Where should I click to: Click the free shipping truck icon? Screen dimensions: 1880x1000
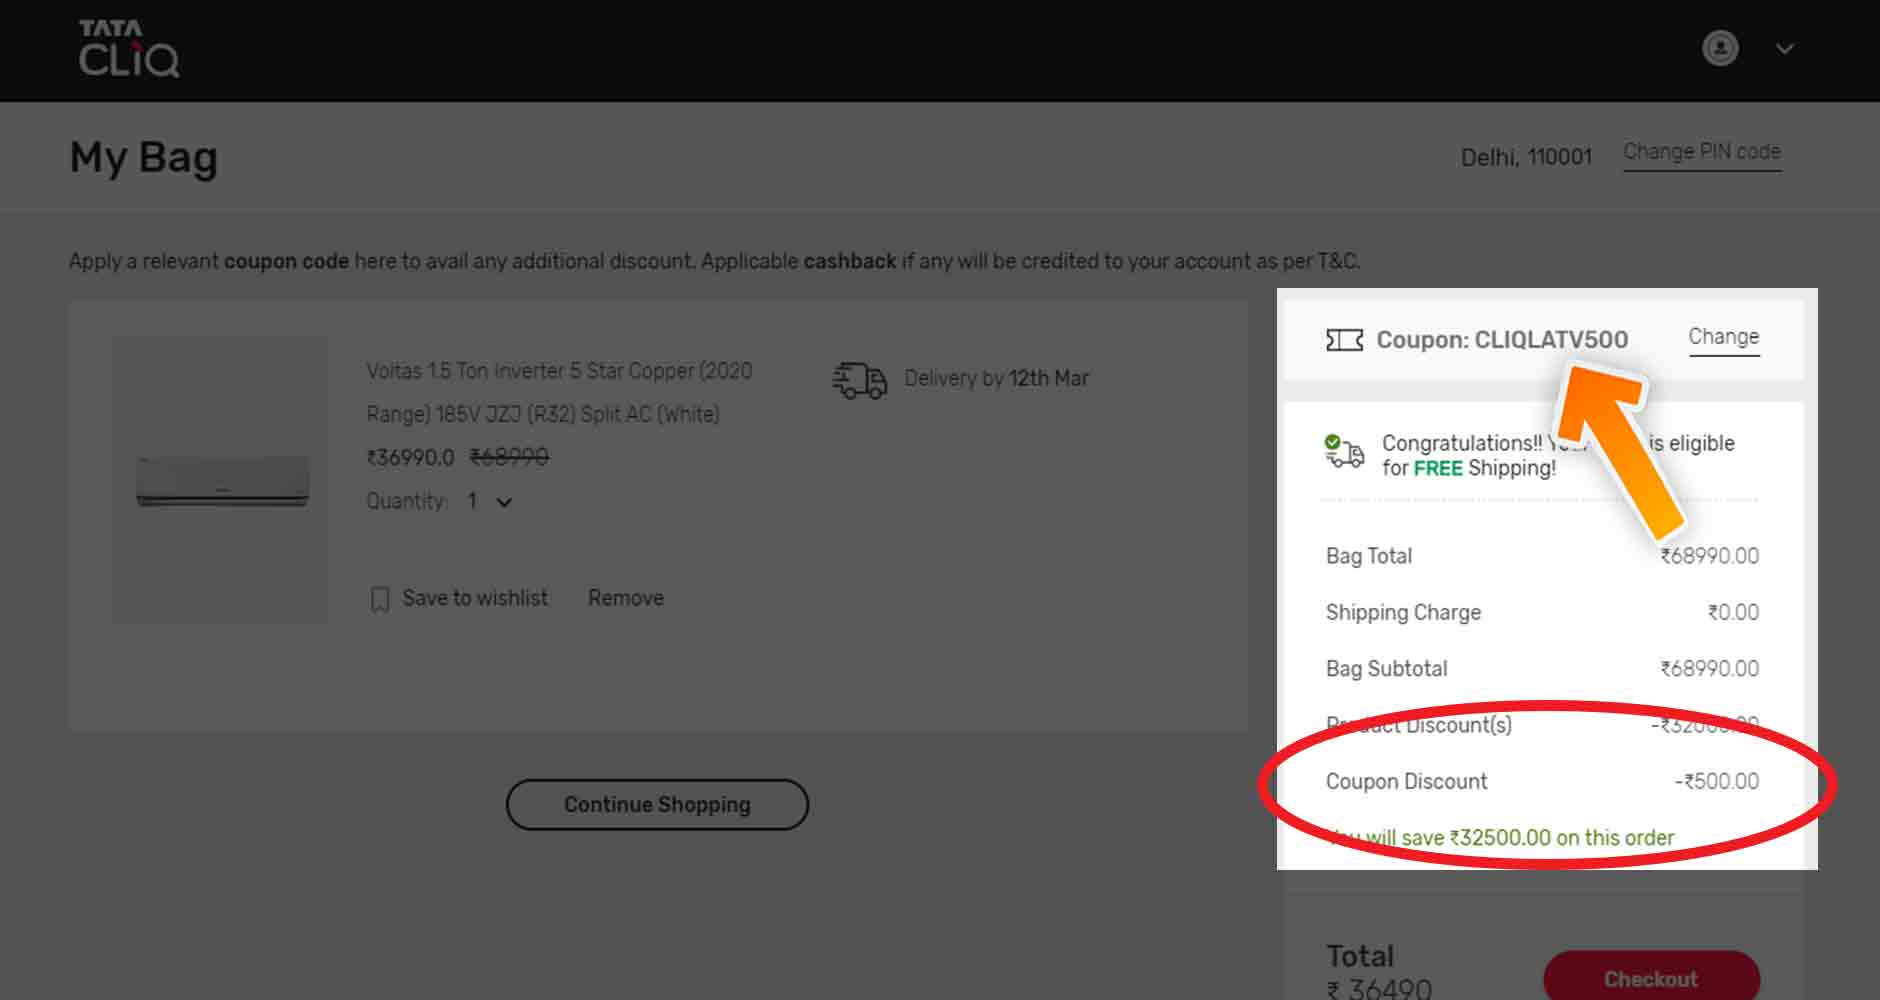(x=1344, y=451)
